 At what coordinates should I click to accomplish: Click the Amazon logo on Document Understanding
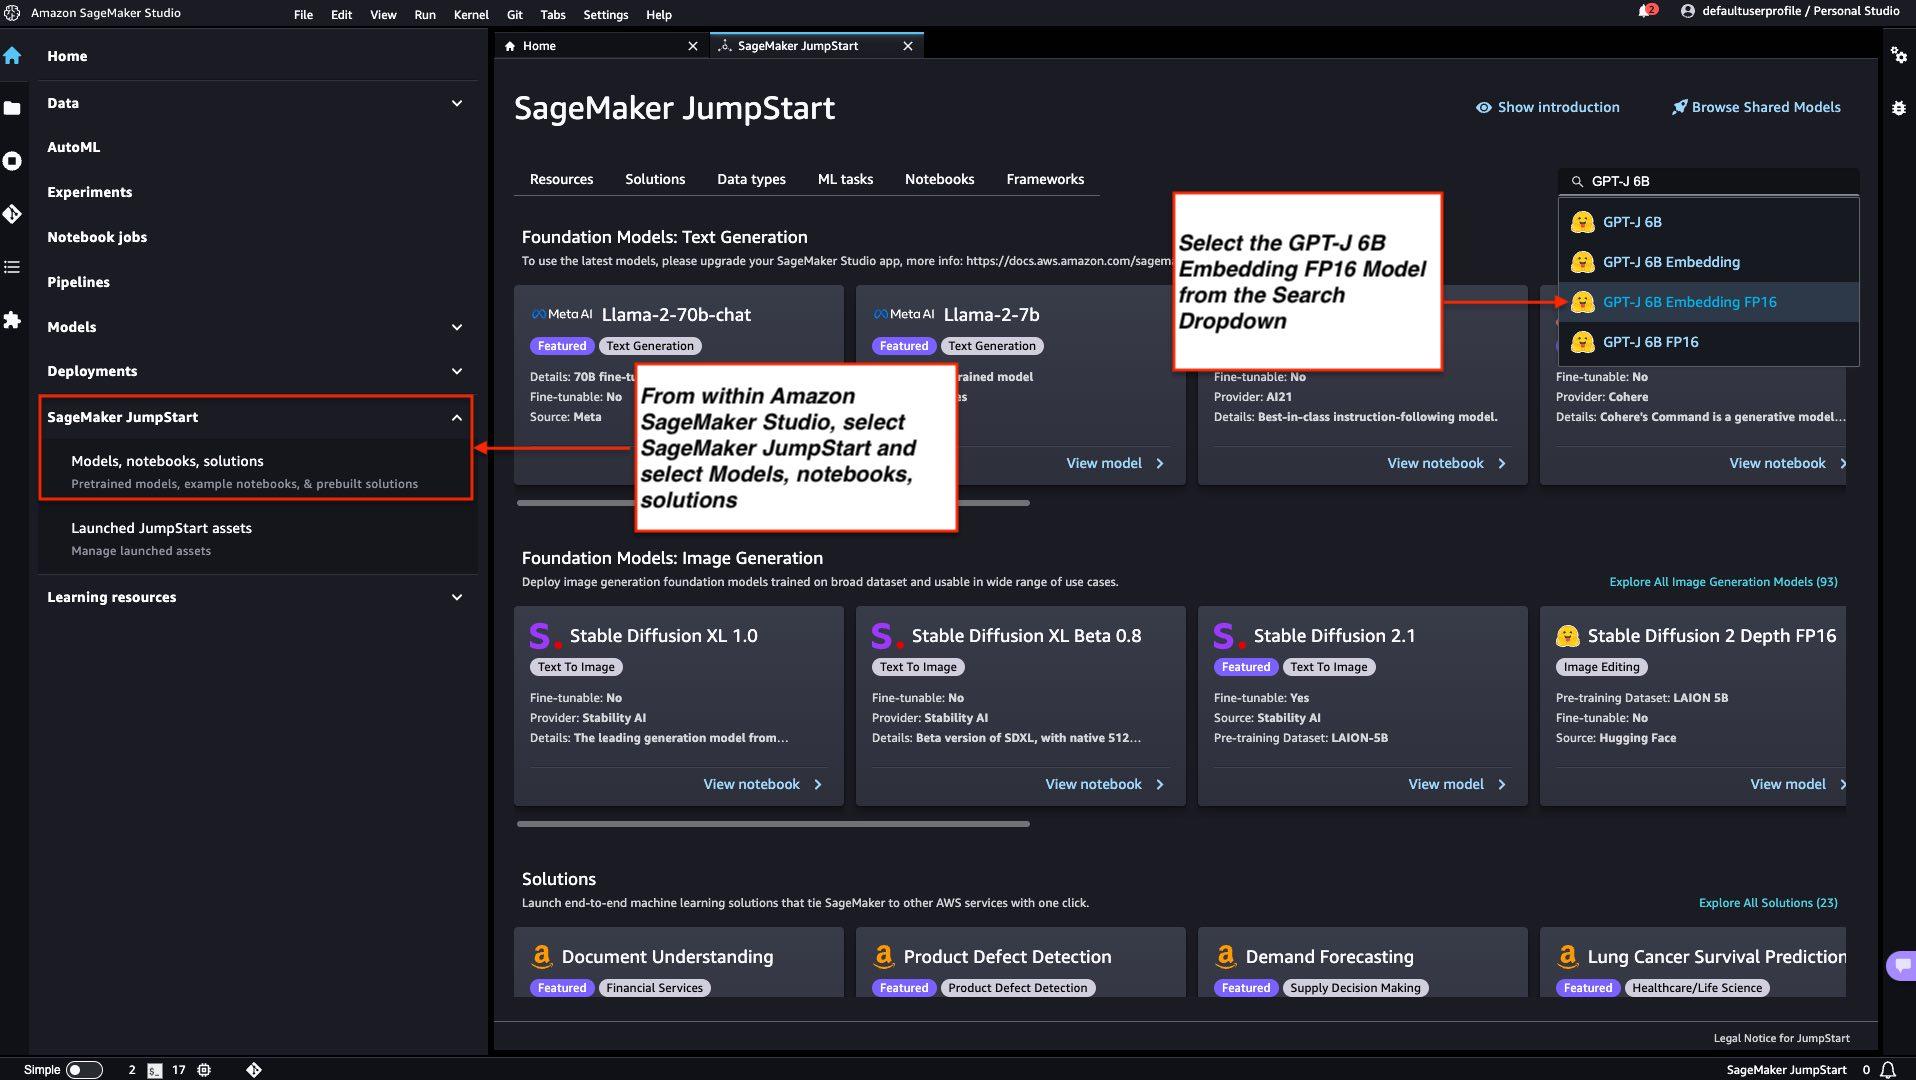pyautogui.click(x=541, y=957)
